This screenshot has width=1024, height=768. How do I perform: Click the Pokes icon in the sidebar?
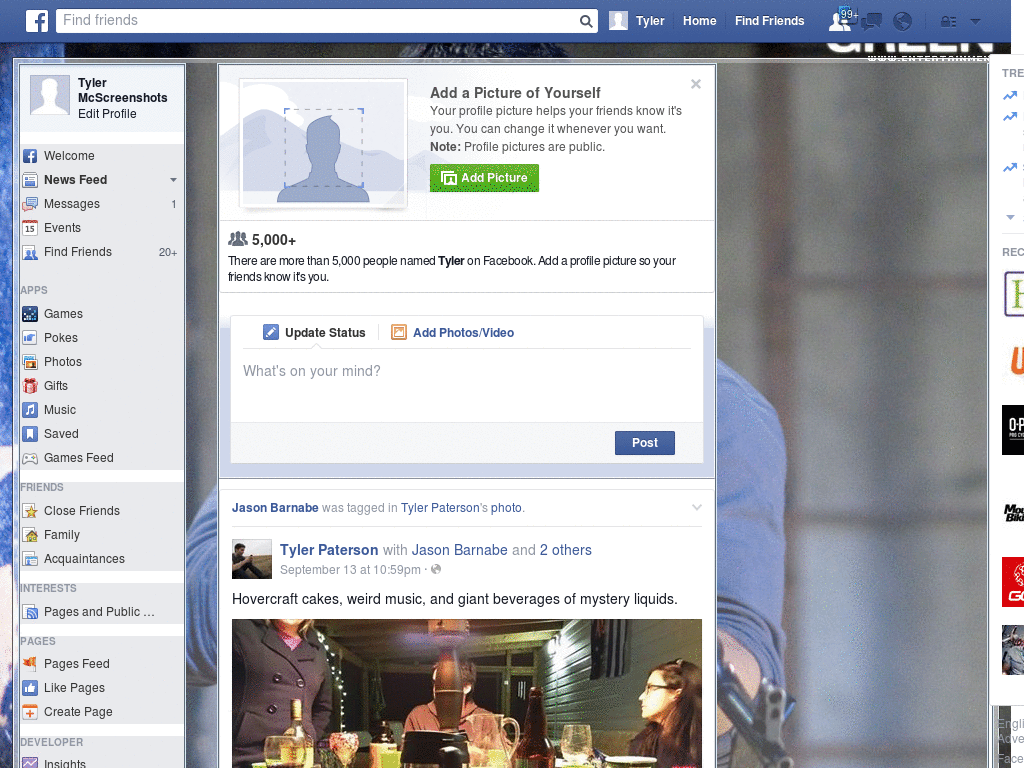pos(30,338)
